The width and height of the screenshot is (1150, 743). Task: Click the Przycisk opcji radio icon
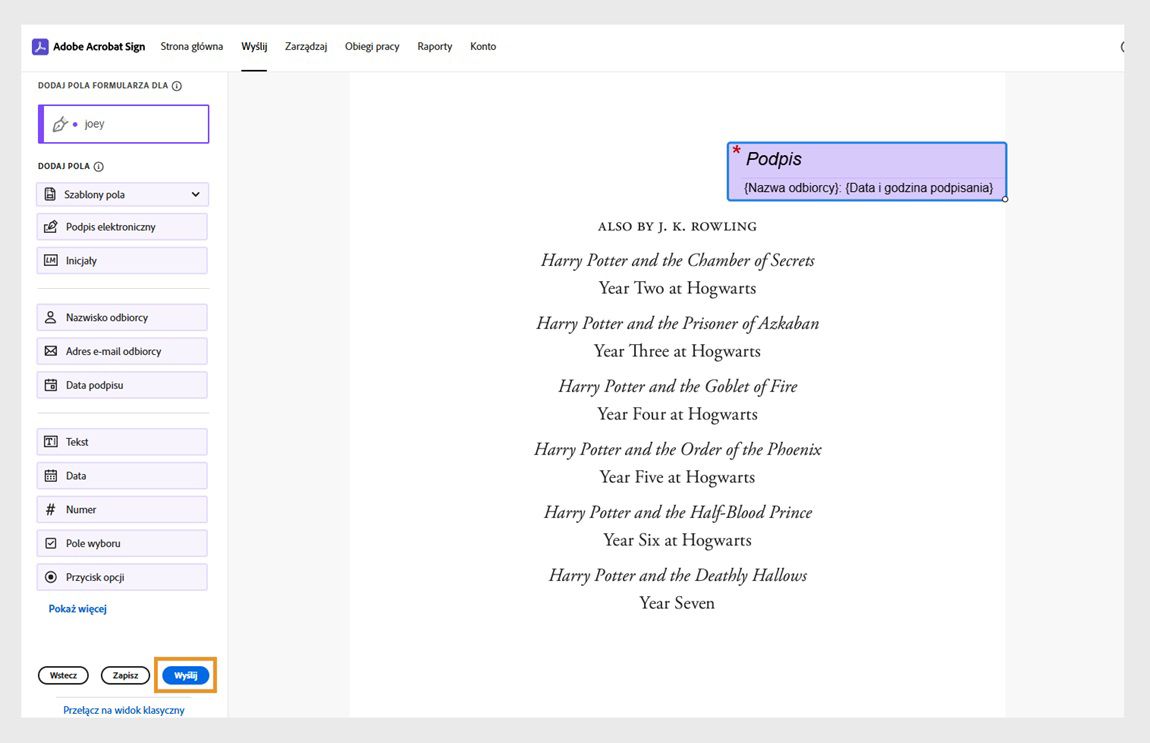51,577
